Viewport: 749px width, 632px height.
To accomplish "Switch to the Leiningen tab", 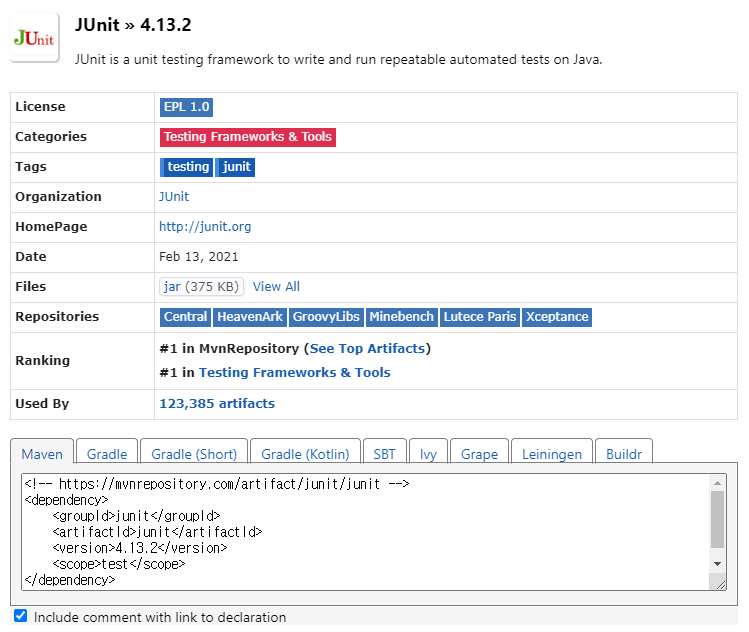I will (x=552, y=452).
